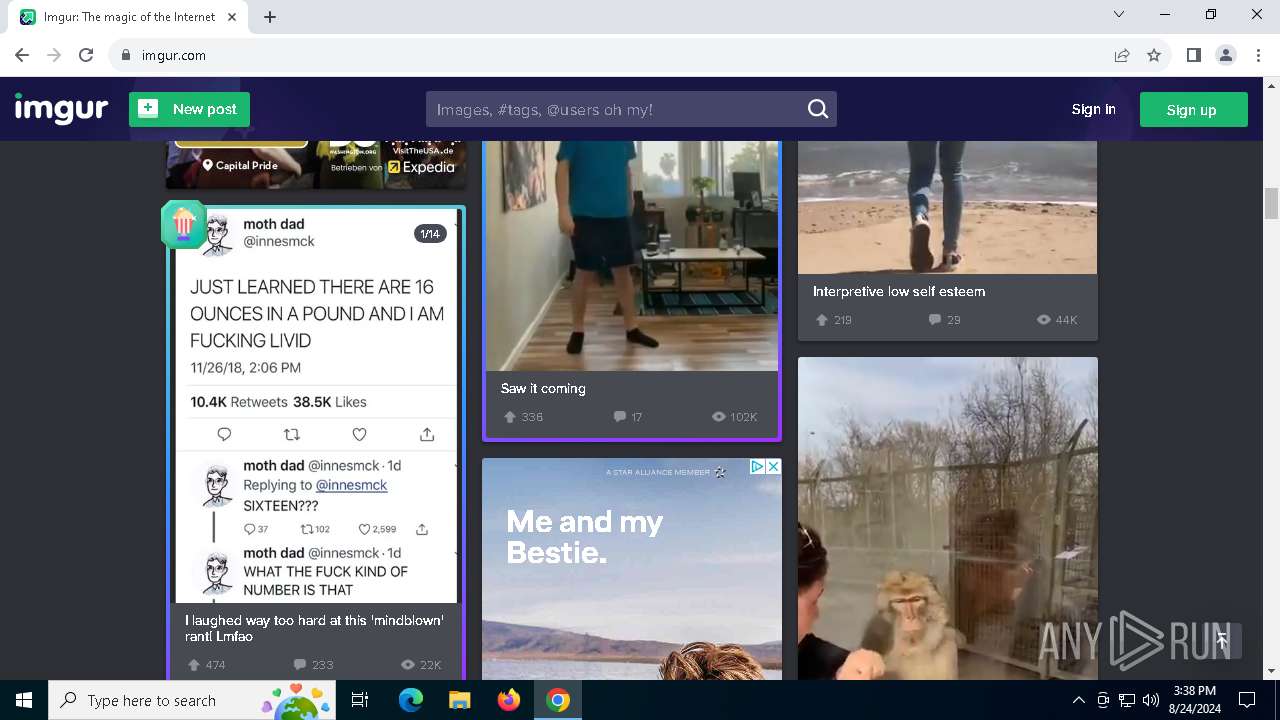Click the Sign up button
Image resolution: width=1280 pixels, height=720 pixels.
click(x=1193, y=109)
